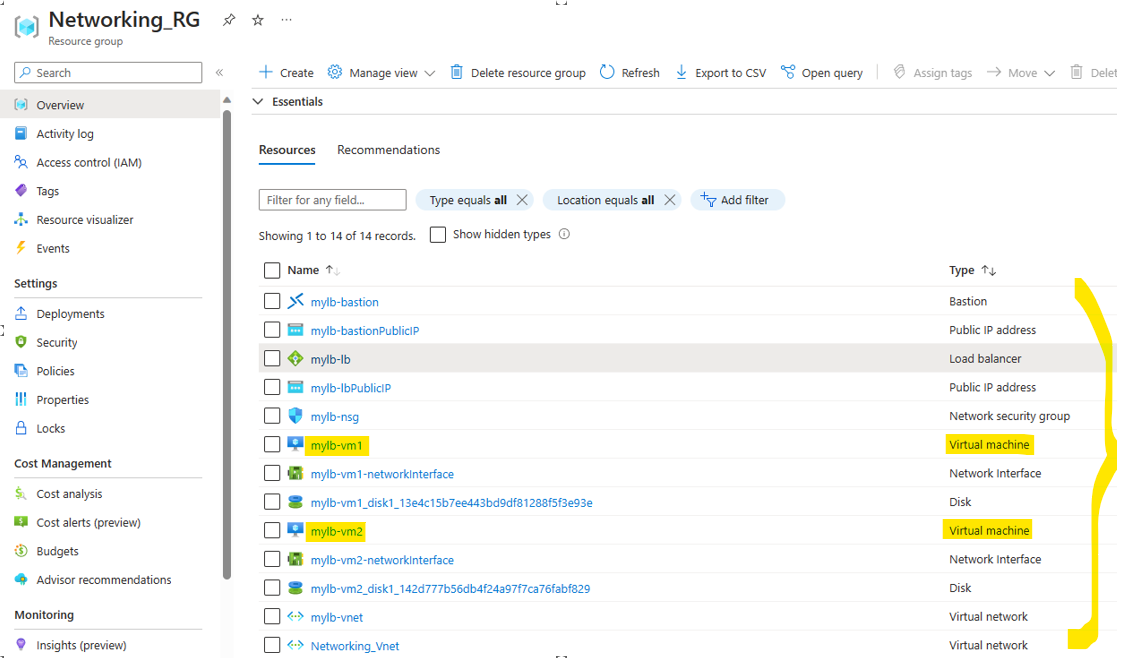Click Delete resource group
The image size is (1126, 658).
518,73
